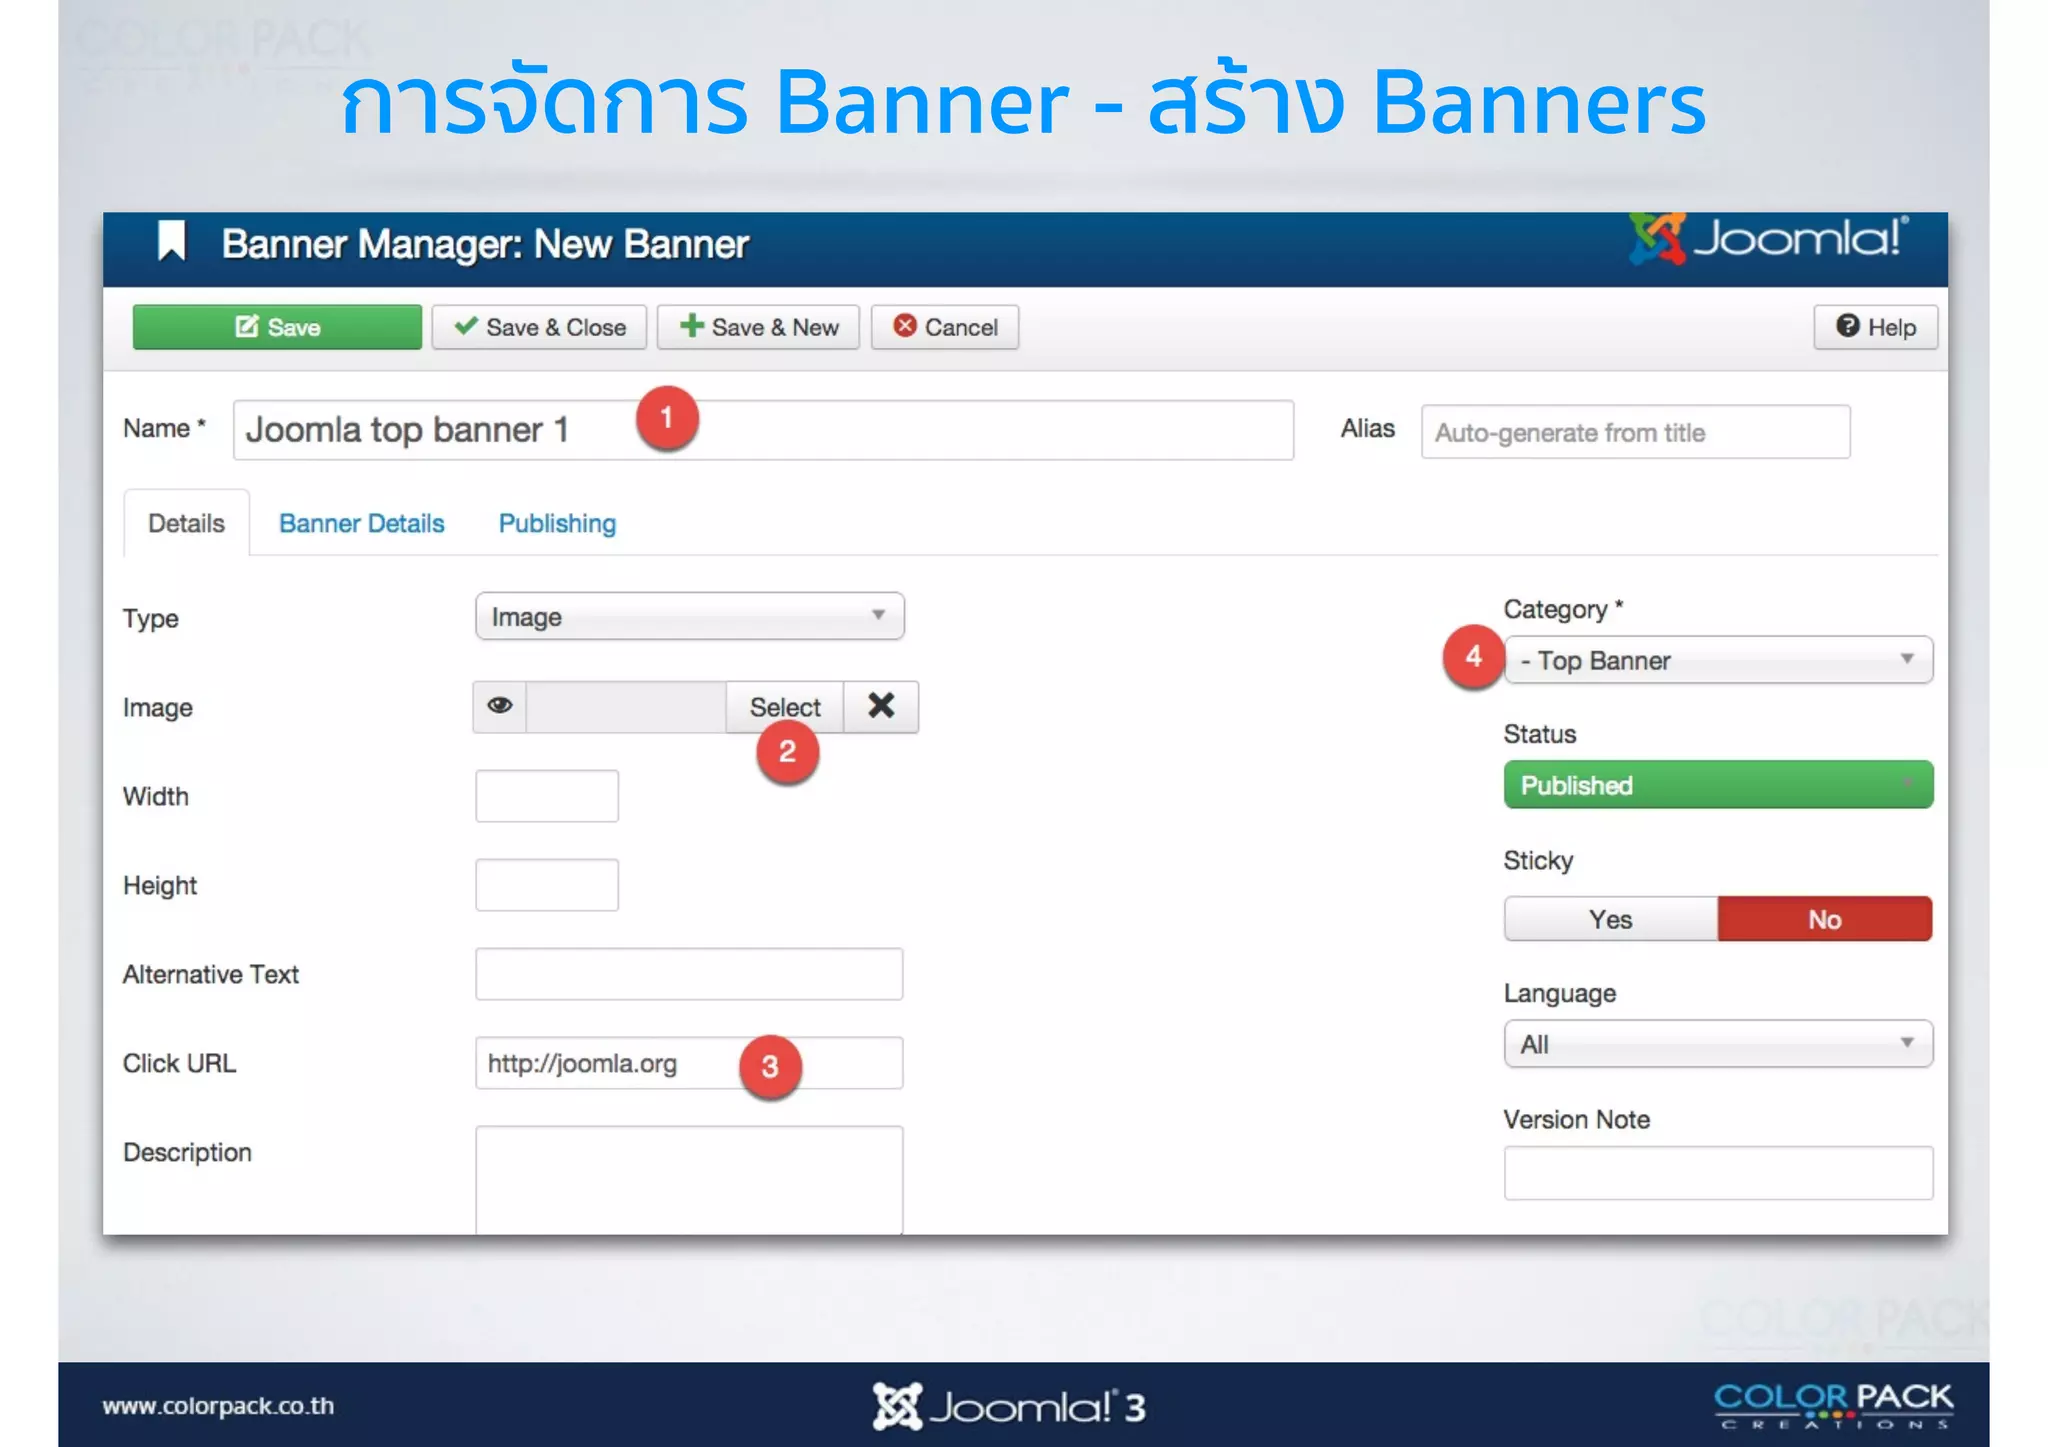Viewport: 2048px width, 1447px height.
Task: Click the Name field with Joomla top banner 1
Action: pos(763,430)
